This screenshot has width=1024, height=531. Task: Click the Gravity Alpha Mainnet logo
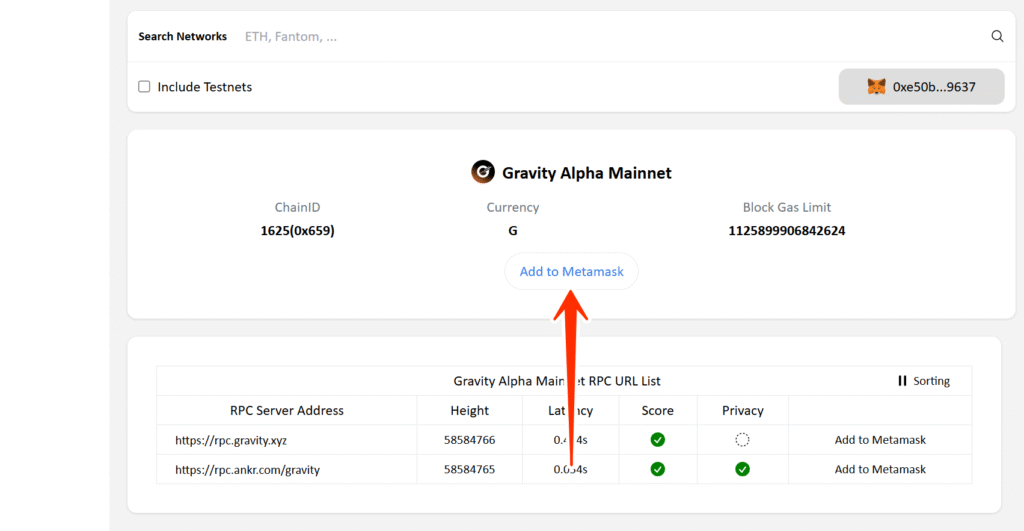click(x=483, y=172)
